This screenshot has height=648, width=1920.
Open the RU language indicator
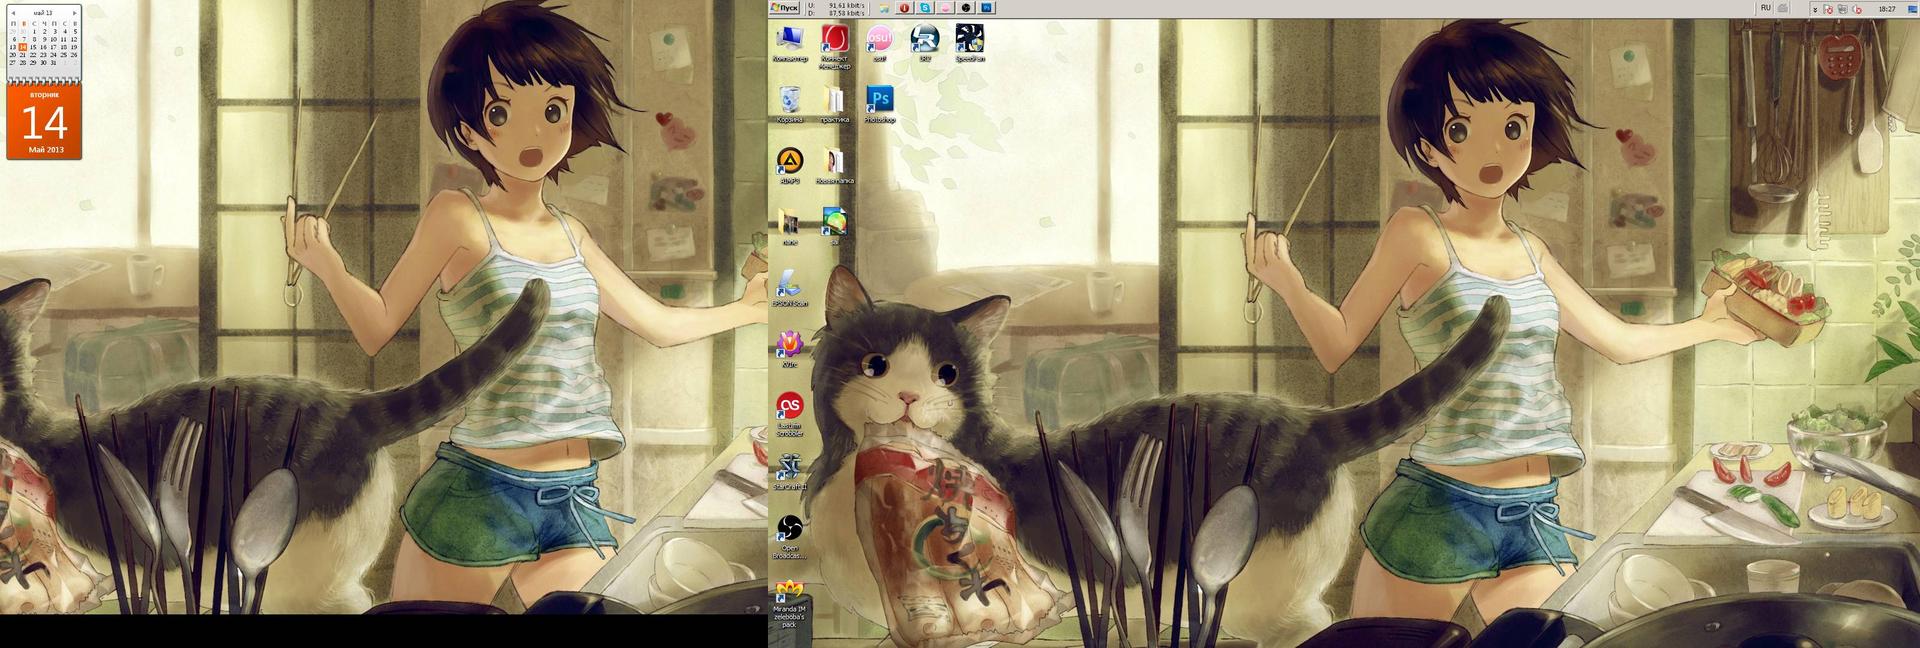1766,8
